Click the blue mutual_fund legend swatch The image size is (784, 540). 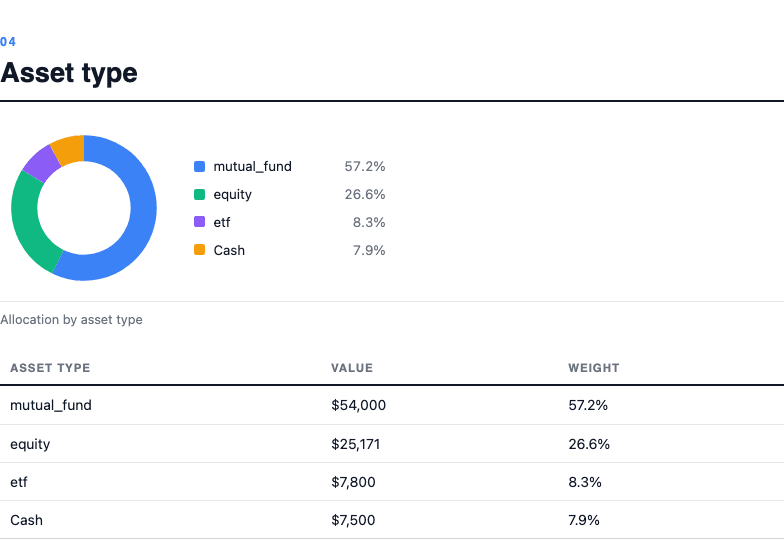coord(200,166)
